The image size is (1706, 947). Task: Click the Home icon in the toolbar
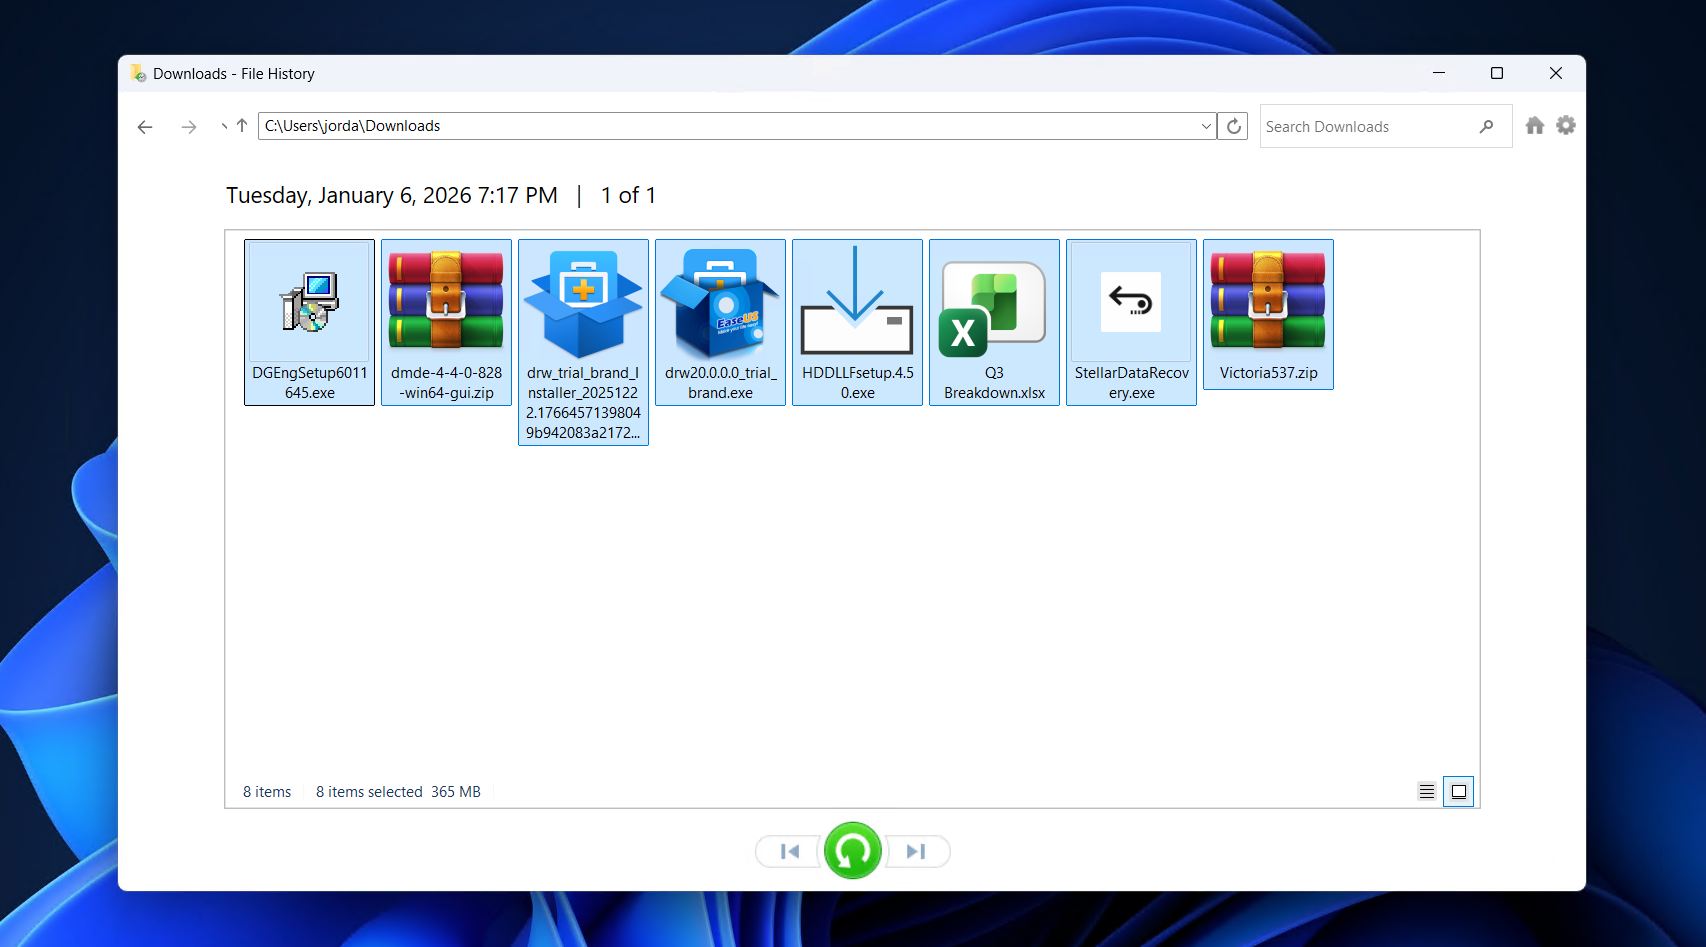1535,124
